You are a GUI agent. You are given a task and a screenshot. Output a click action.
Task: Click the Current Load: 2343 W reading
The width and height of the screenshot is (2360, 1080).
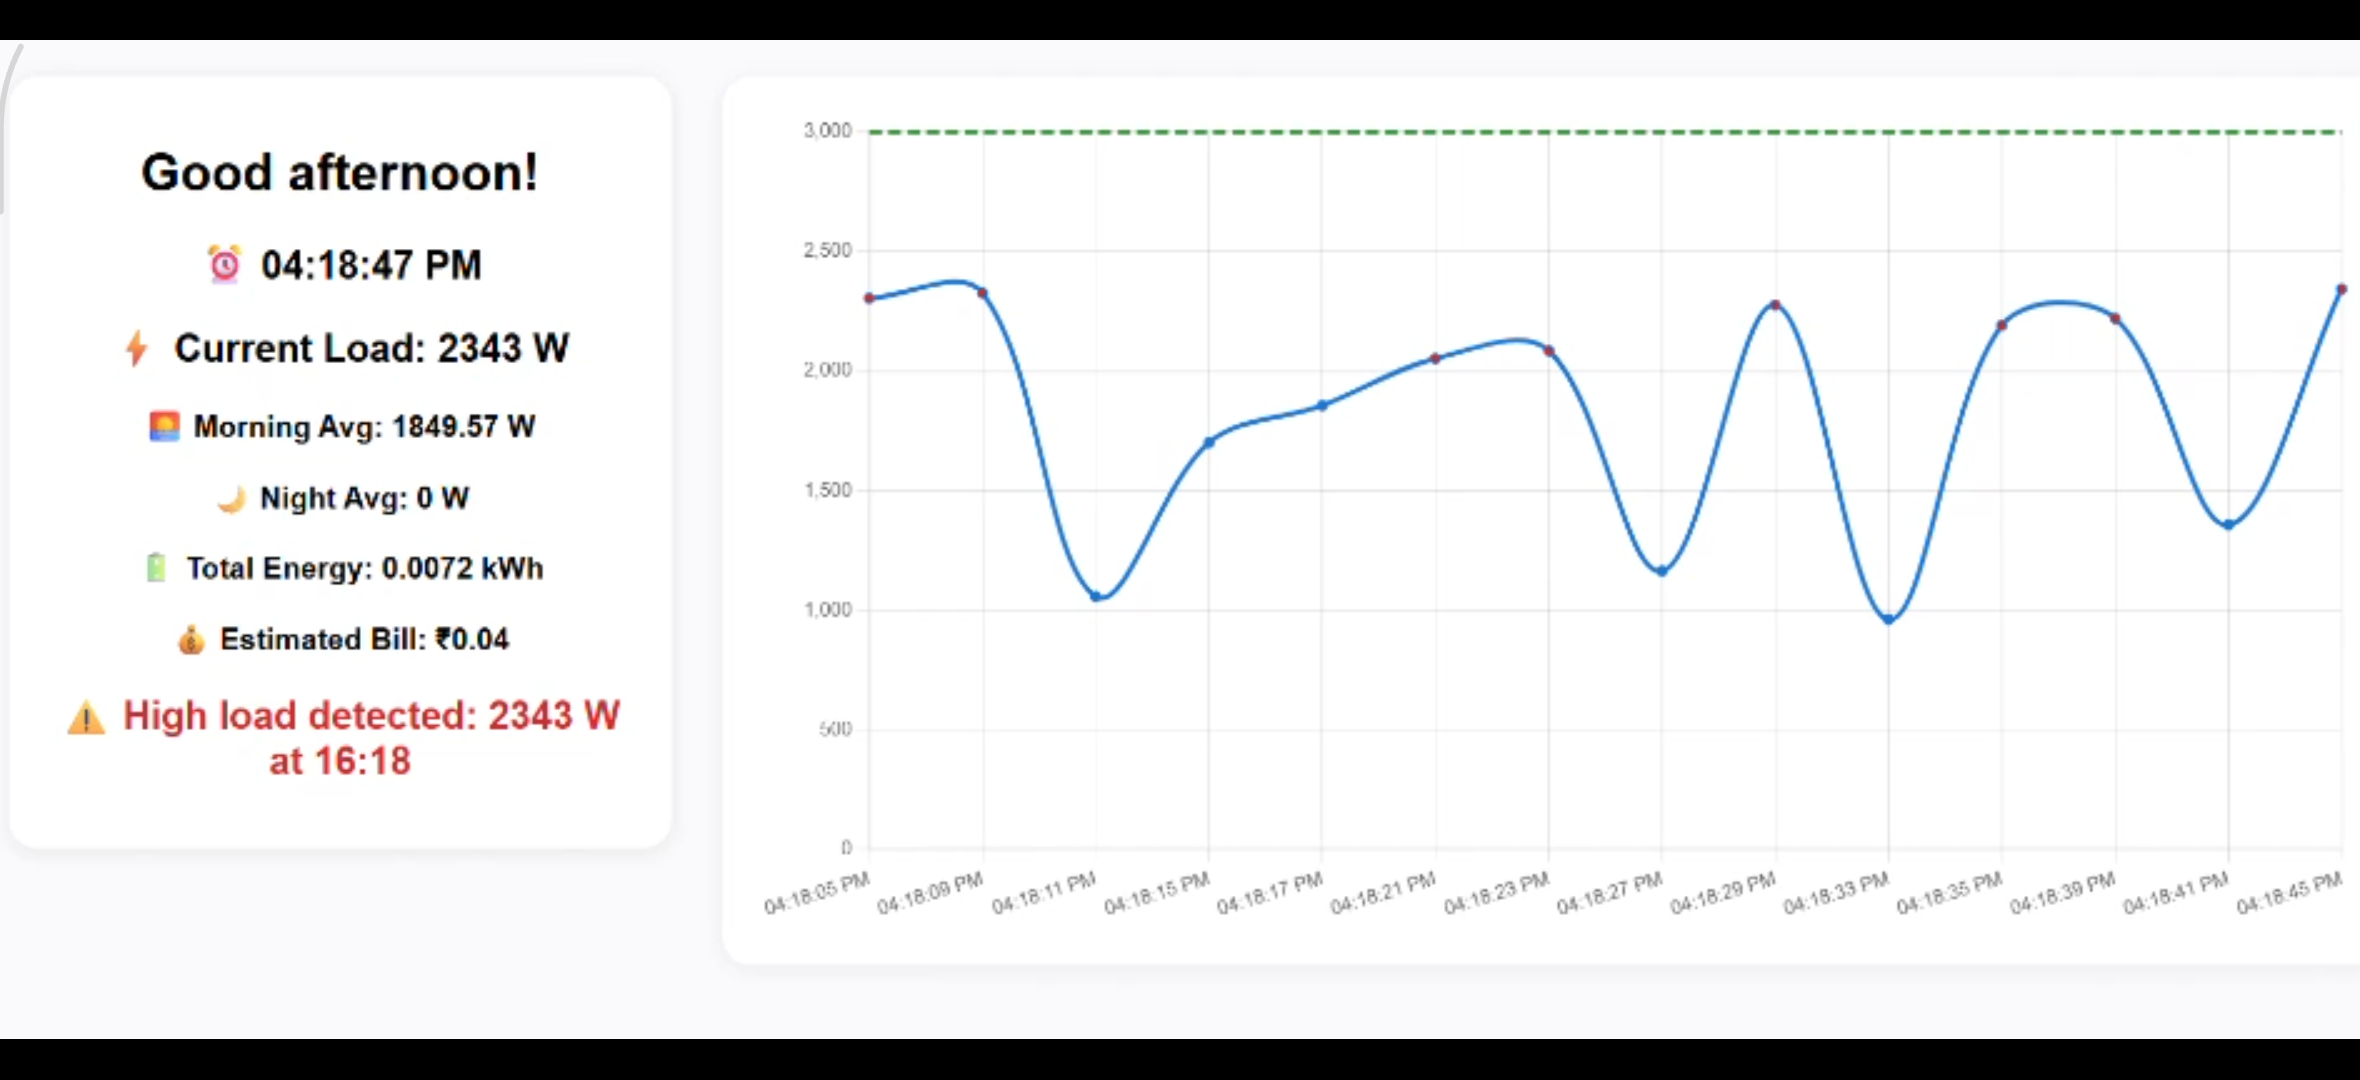click(x=371, y=348)
